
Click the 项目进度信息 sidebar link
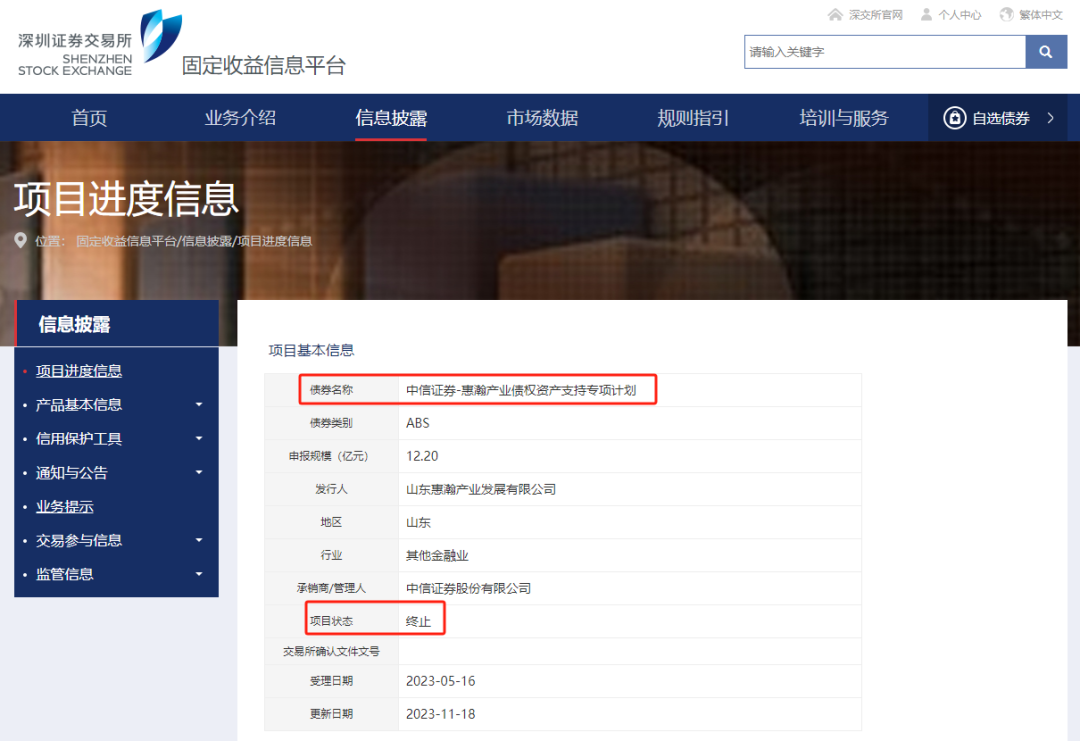[x=79, y=370]
